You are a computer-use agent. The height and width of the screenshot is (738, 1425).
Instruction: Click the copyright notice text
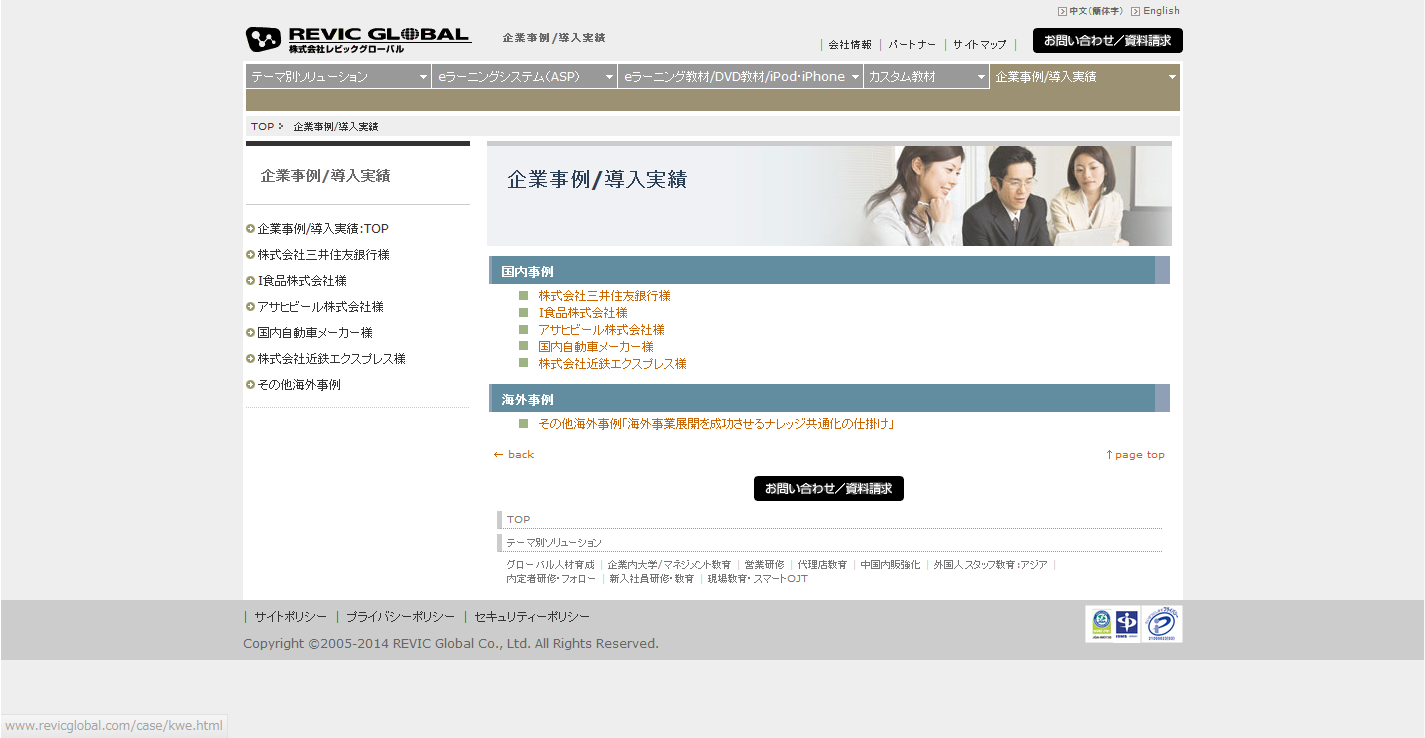point(451,644)
